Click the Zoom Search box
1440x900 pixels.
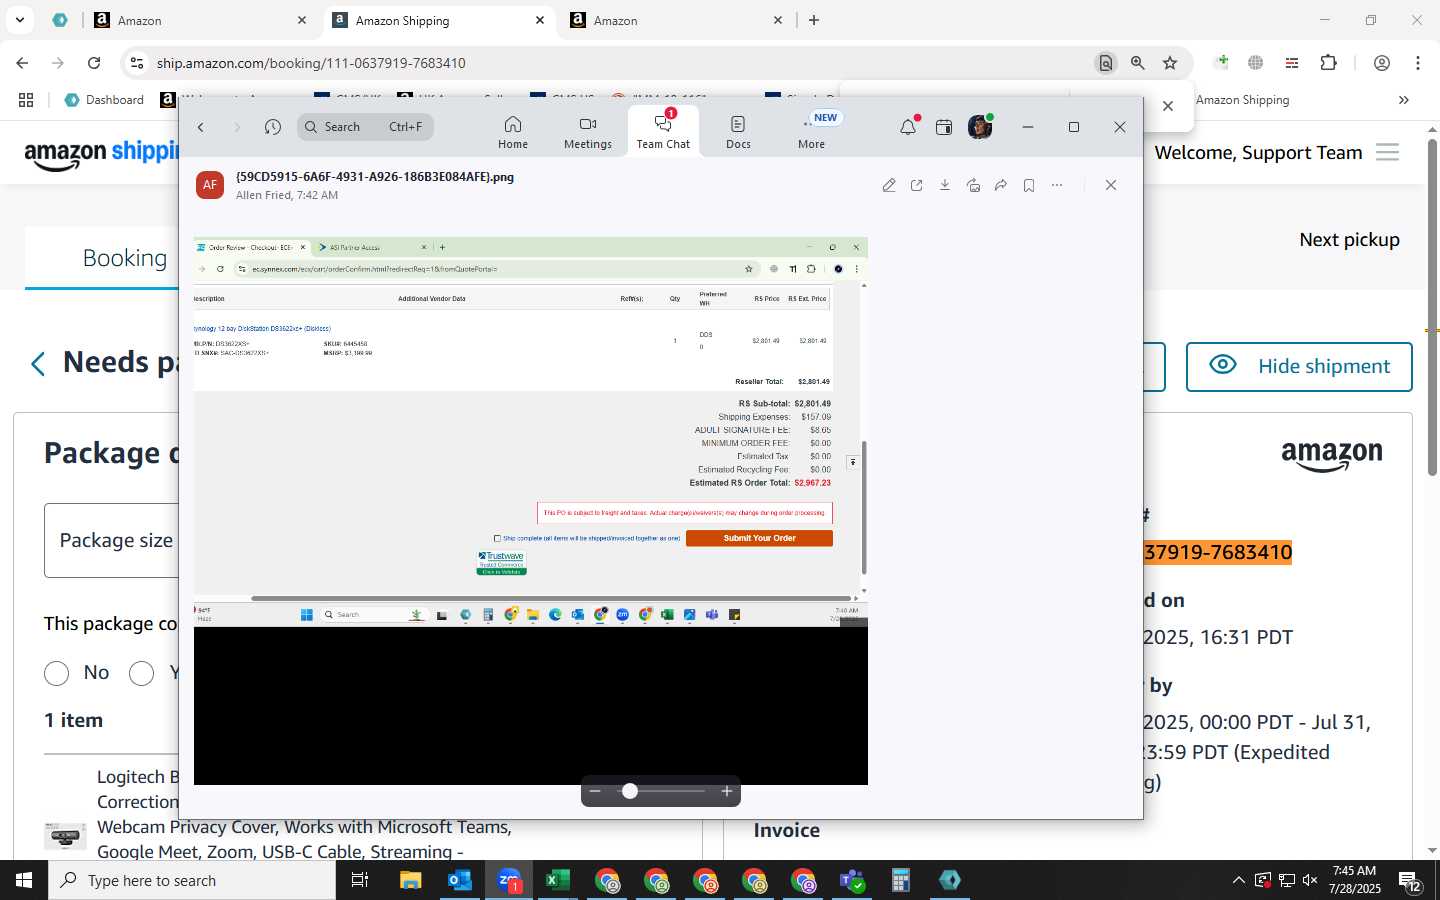click(x=365, y=127)
